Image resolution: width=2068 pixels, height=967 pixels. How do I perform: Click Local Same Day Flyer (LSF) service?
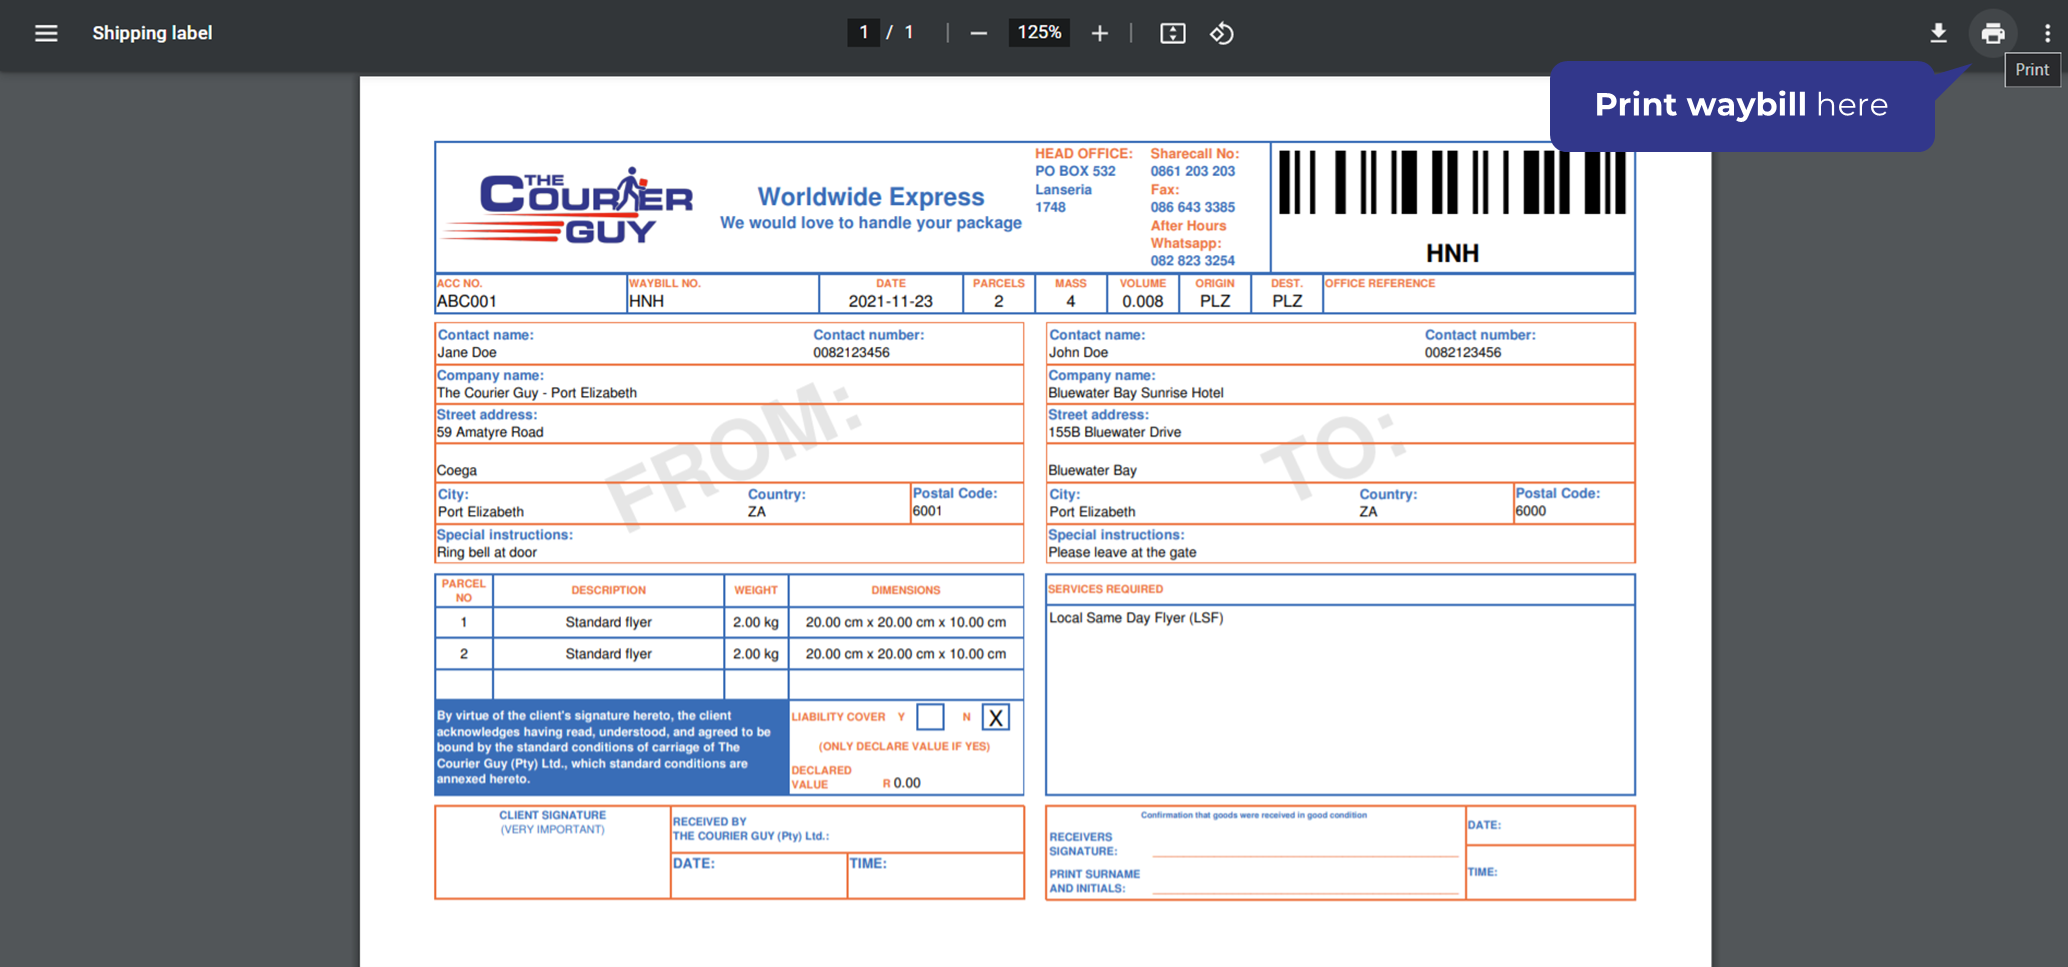point(1136,618)
